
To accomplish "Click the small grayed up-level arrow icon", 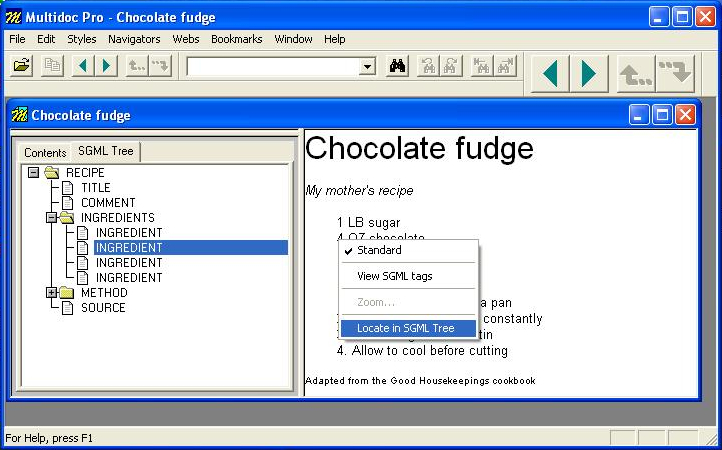I will (x=137, y=66).
